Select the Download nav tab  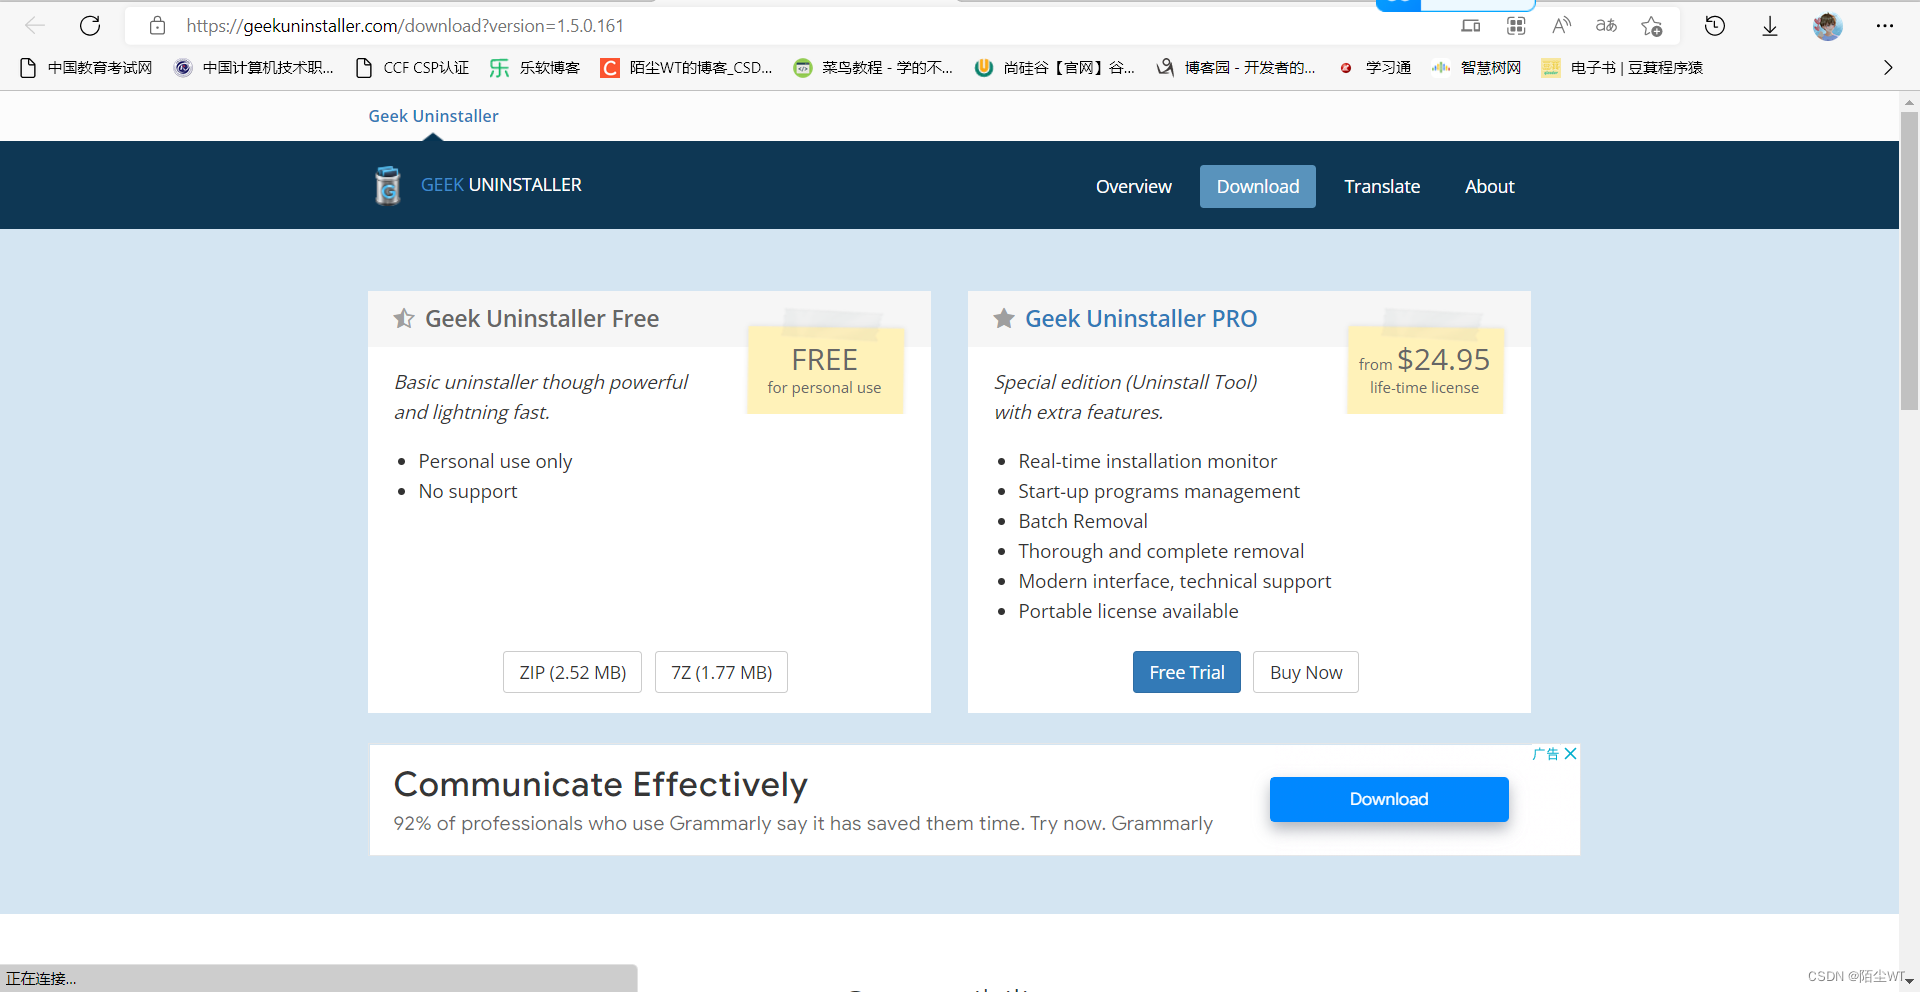pyautogui.click(x=1258, y=187)
